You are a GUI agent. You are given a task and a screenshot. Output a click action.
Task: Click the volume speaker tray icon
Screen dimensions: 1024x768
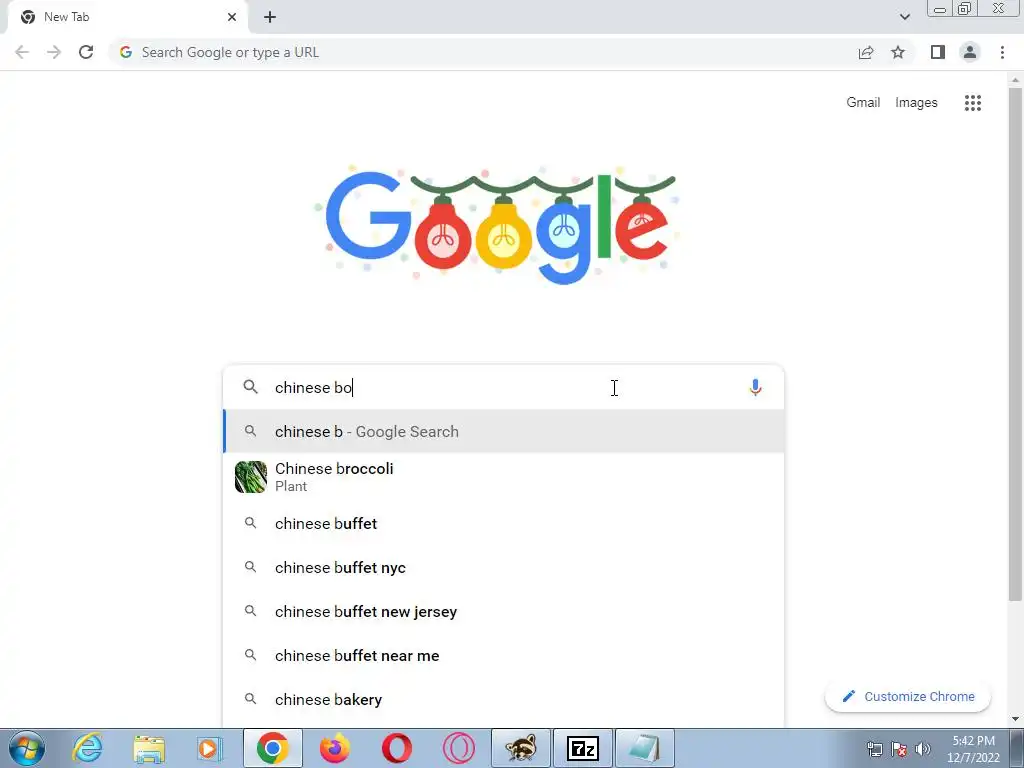[923, 748]
